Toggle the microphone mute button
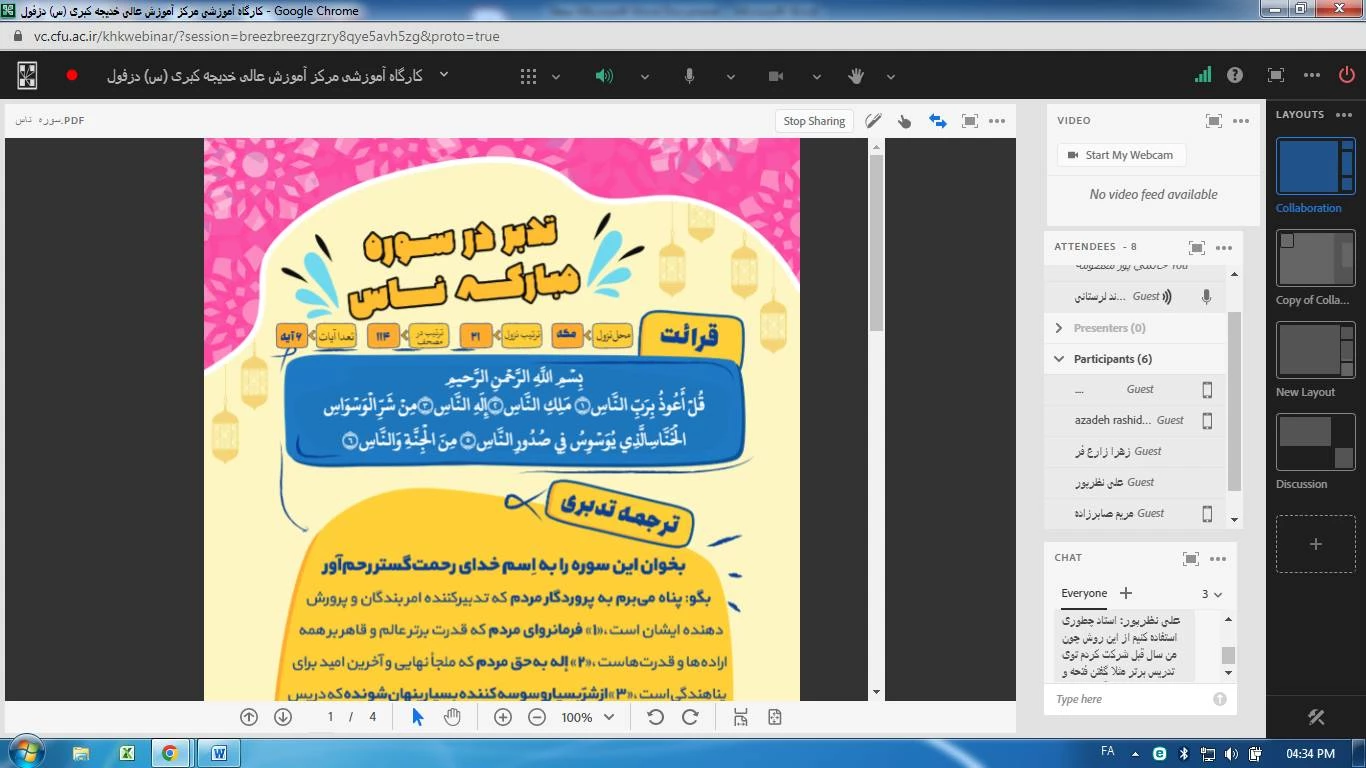The image size is (1366, 768). 690,76
